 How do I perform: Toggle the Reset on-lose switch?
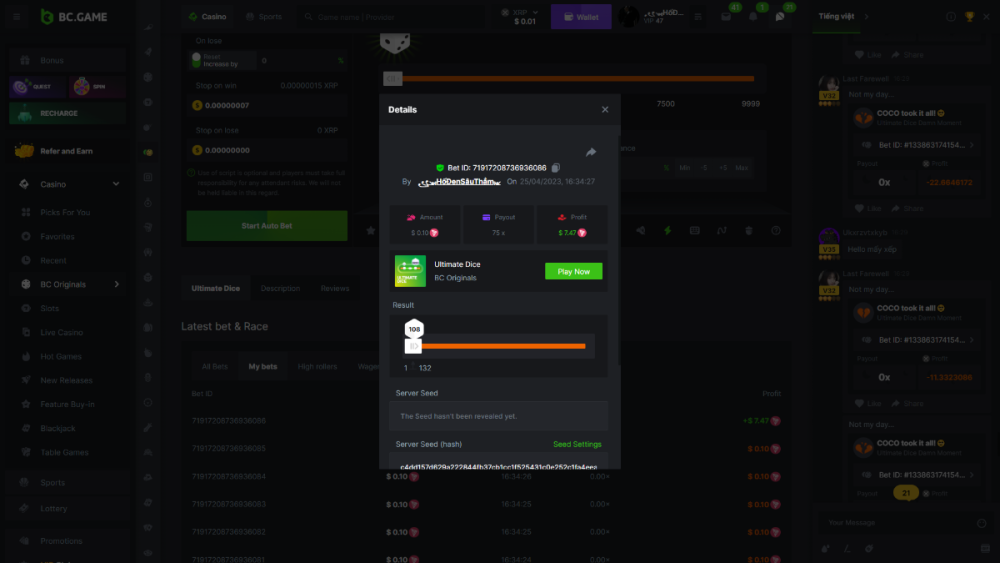[196, 60]
